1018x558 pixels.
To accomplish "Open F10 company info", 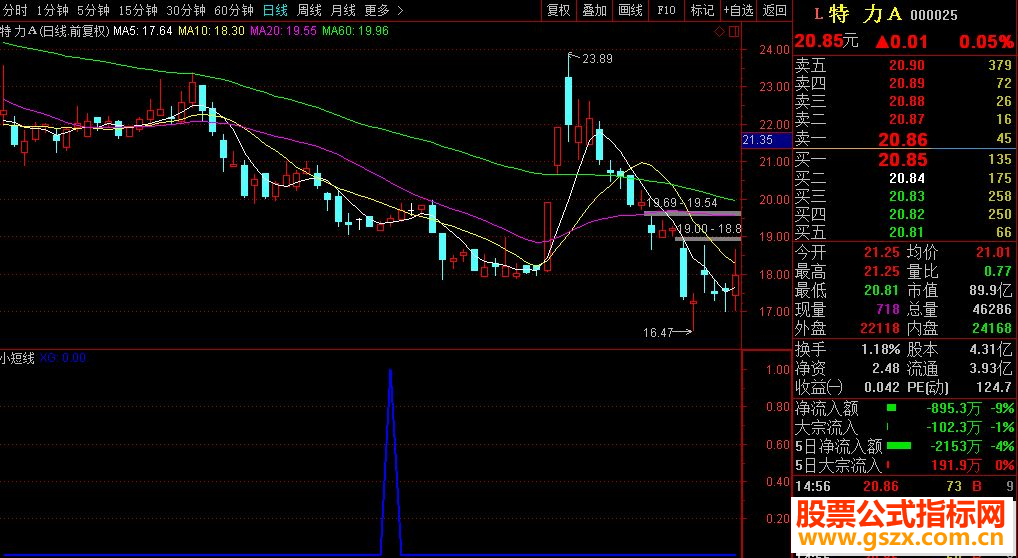I will [666, 10].
